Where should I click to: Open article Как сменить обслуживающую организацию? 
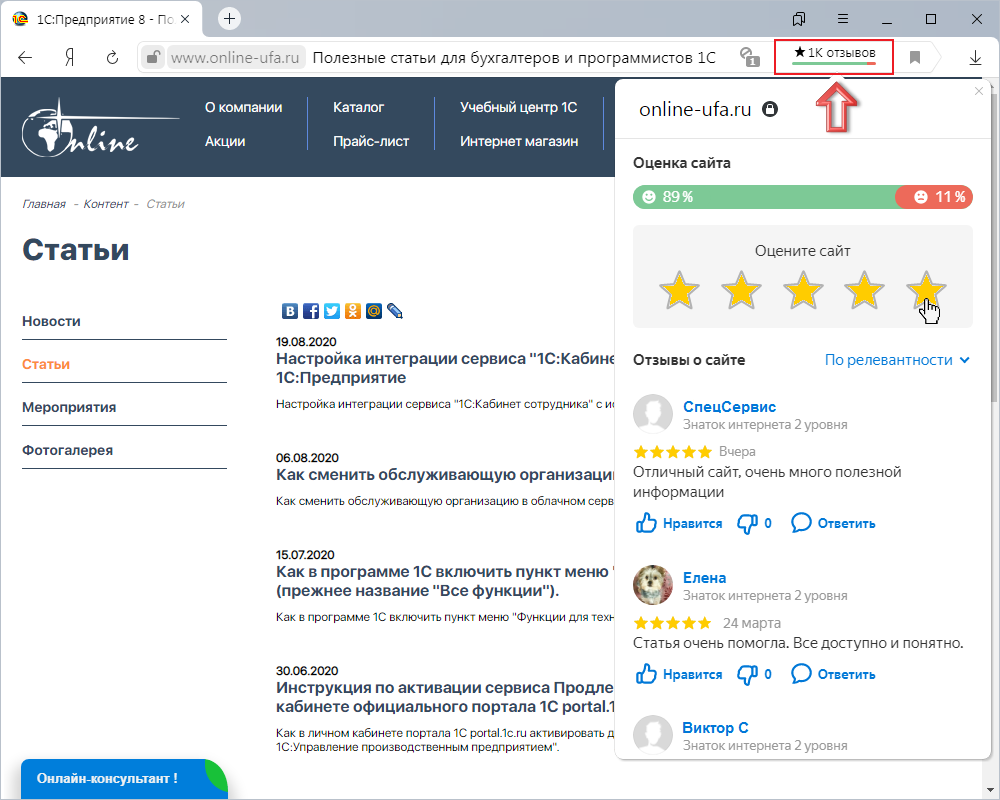(x=445, y=475)
